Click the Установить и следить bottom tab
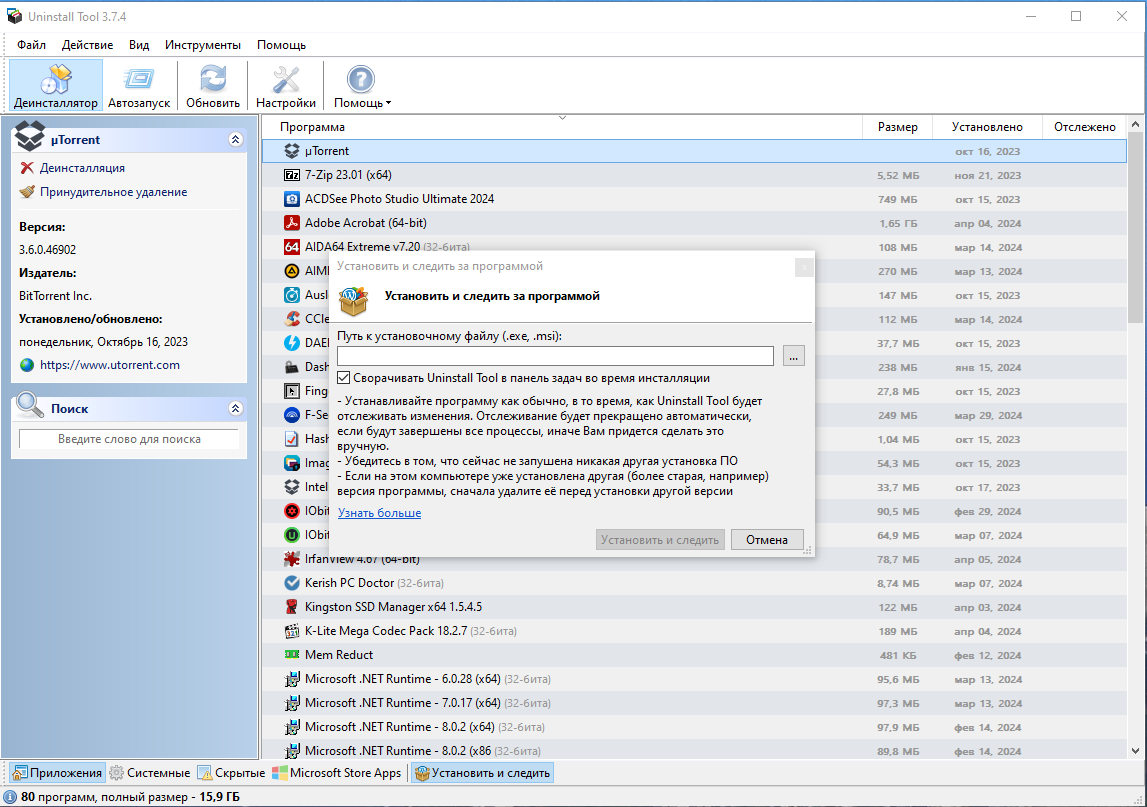The width and height of the screenshot is (1147, 807). [482, 773]
